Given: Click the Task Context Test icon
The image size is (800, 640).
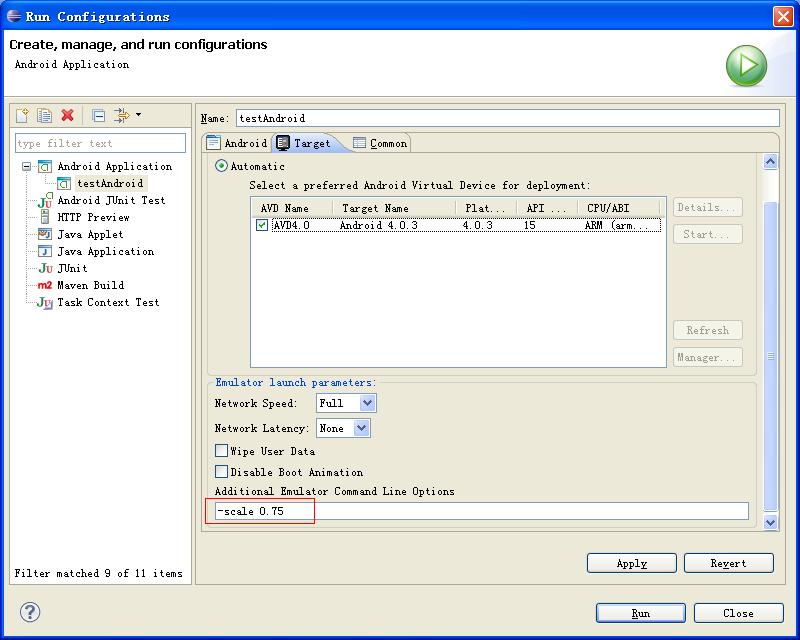Looking at the screenshot, I should pyautogui.click(x=45, y=303).
